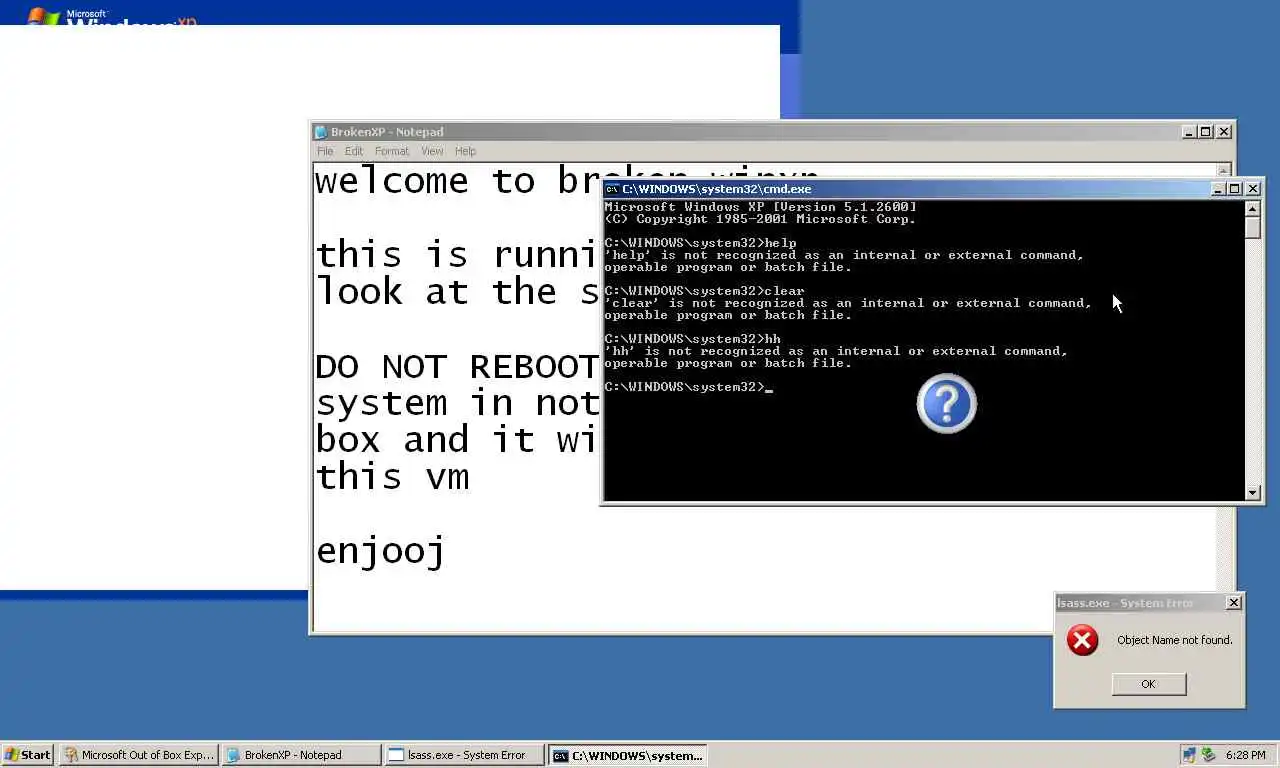The image size is (1280, 768).
Task: Close the BrokenXP Notepad window
Action: point(1224,132)
